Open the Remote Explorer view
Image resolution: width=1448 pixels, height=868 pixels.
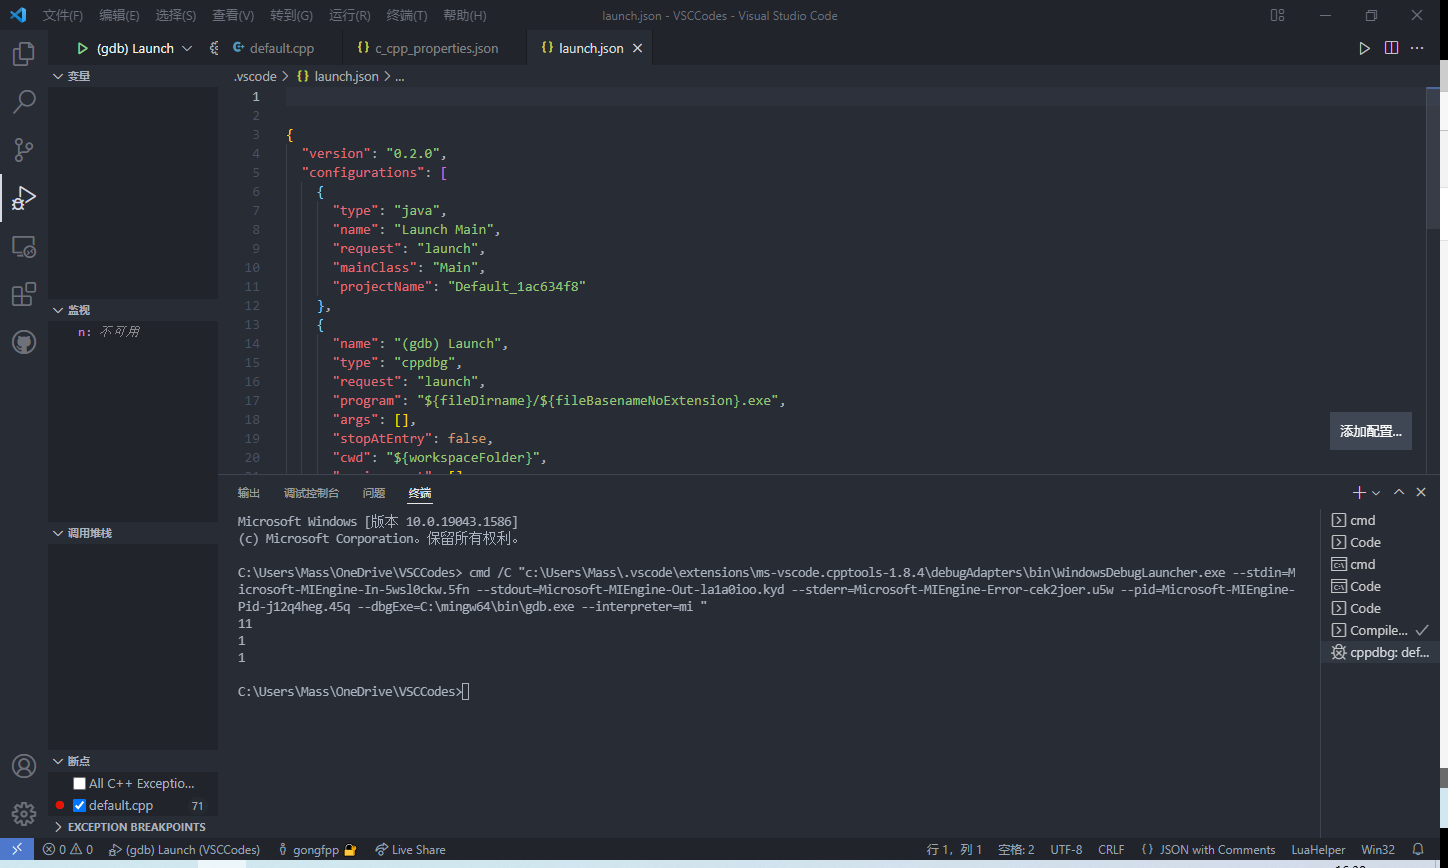pos(24,246)
